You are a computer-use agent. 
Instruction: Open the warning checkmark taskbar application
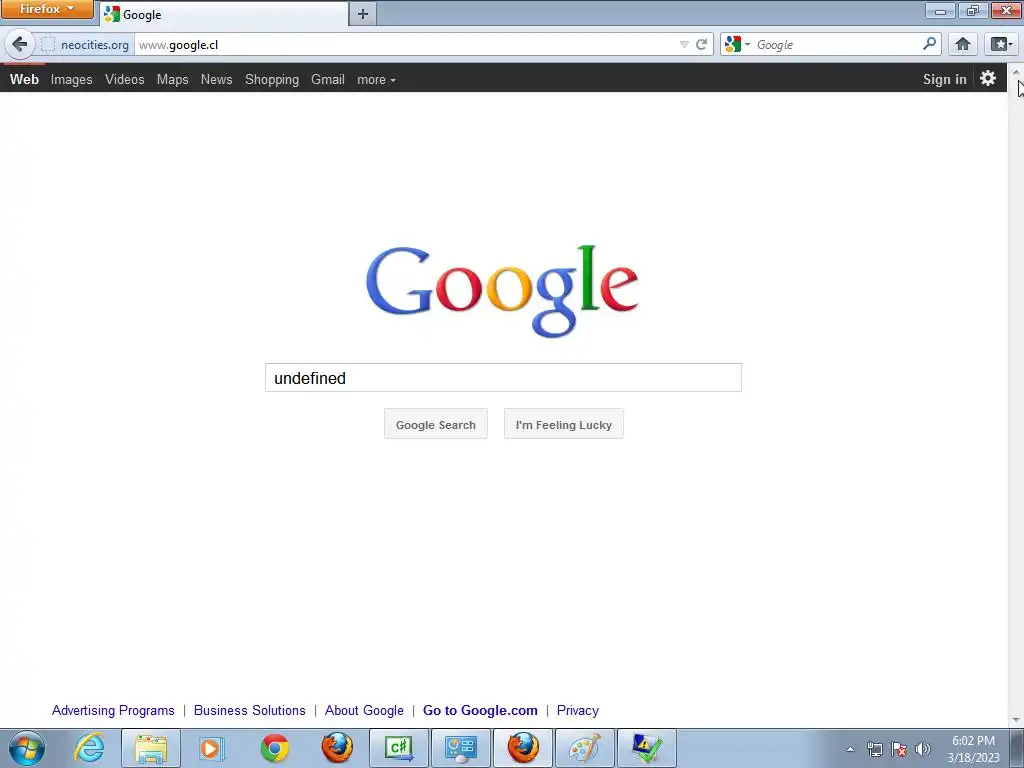point(647,748)
